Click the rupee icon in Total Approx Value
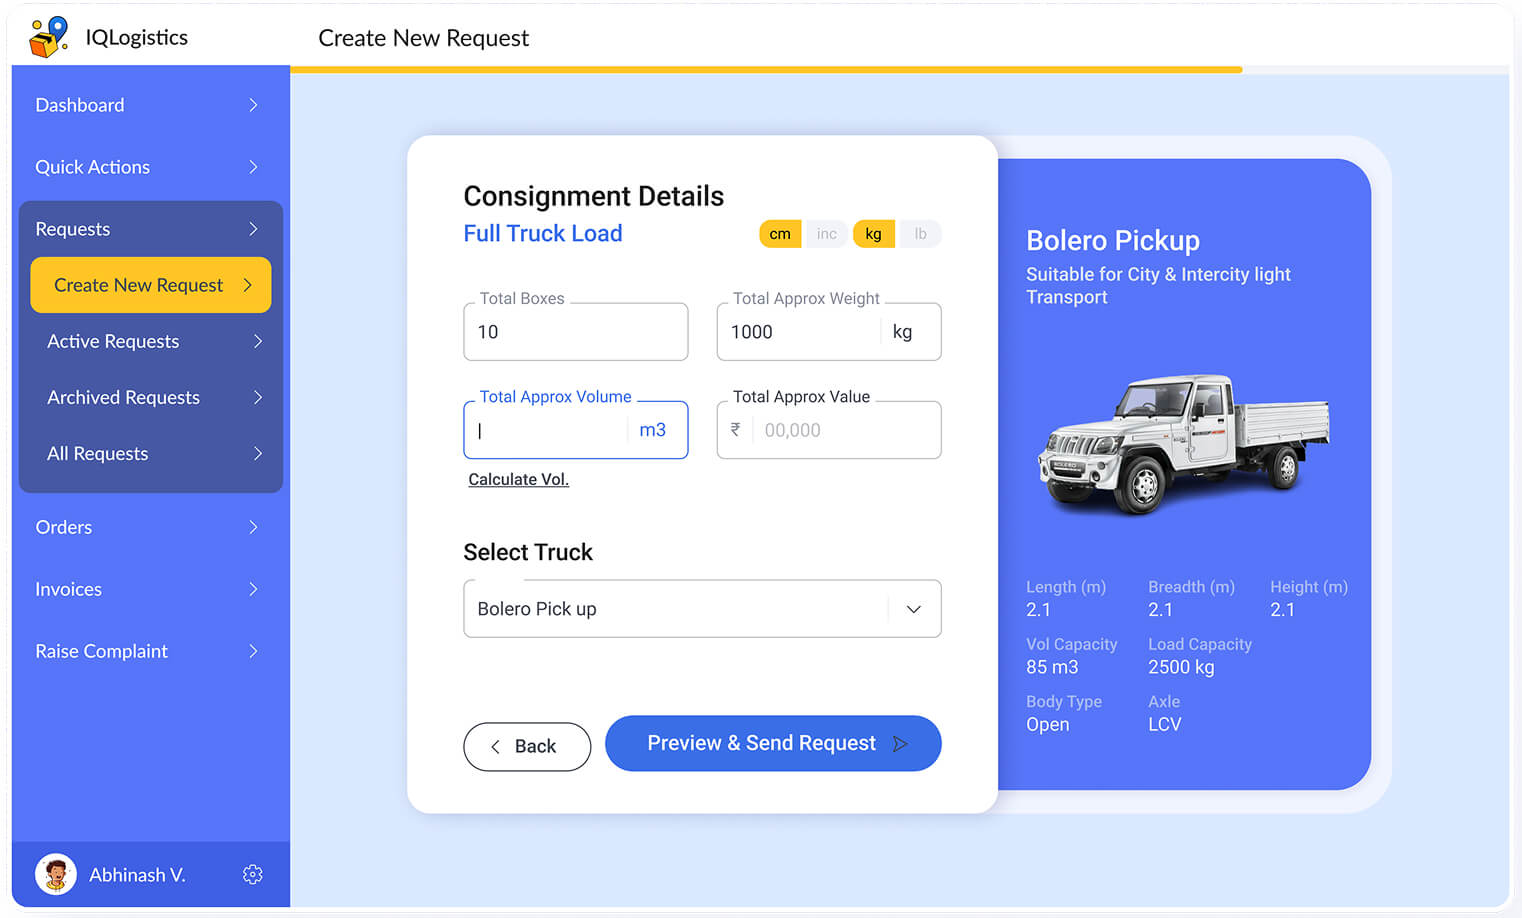This screenshot has width=1522, height=918. tap(736, 430)
